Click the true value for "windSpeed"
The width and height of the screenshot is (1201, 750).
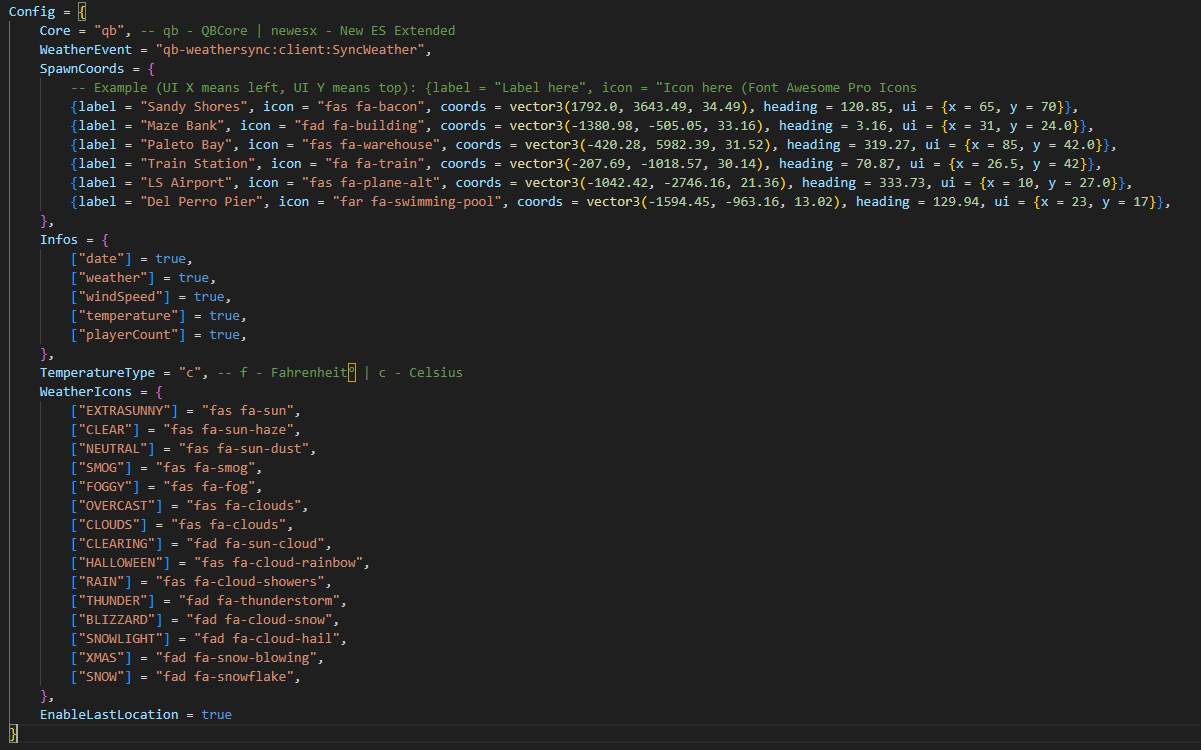coord(209,296)
